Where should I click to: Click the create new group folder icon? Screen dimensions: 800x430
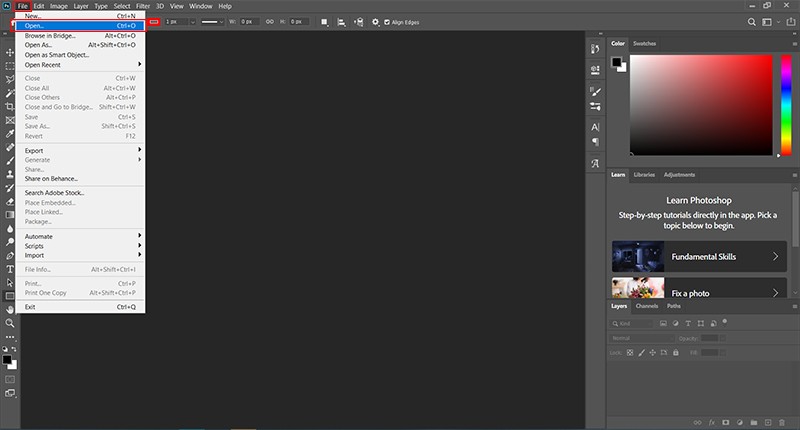point(754,422)
